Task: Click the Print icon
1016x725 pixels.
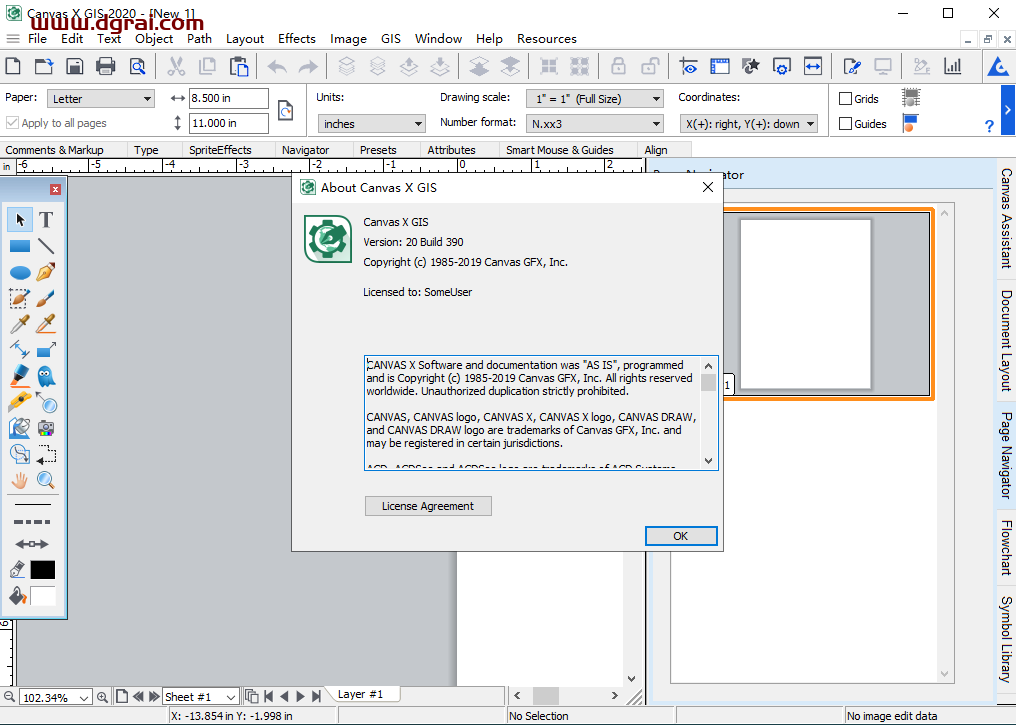Action: coord(106,66)
